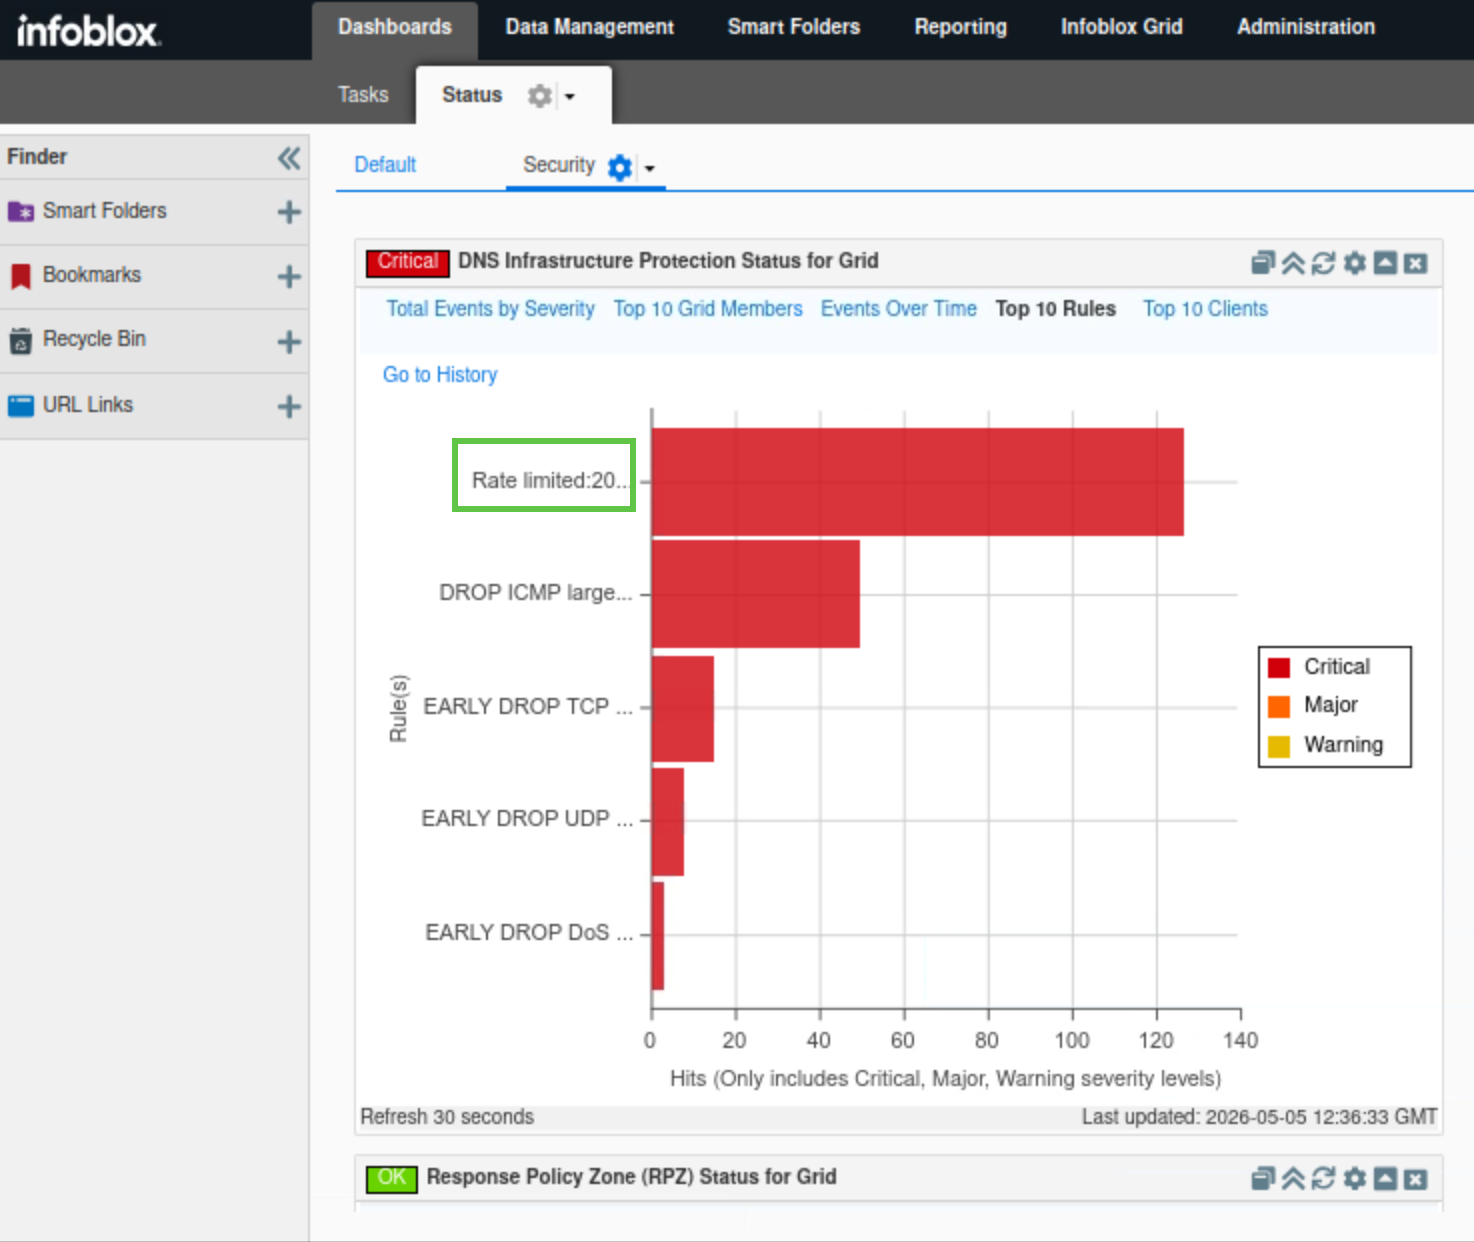Open settings gear of RPZ Status widget

[x=1354, y=1179]
